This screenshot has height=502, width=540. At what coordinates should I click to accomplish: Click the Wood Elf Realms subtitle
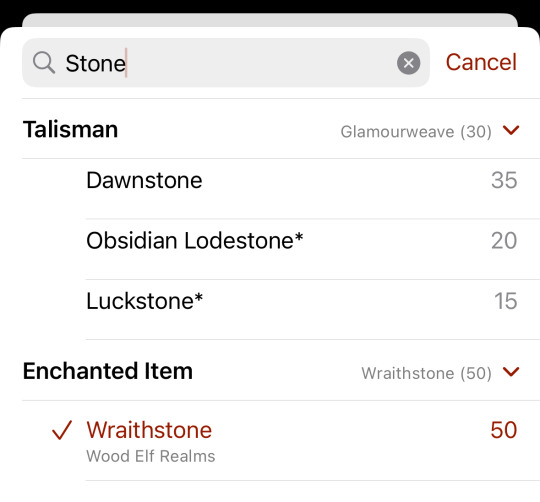(x=150, y=456)
